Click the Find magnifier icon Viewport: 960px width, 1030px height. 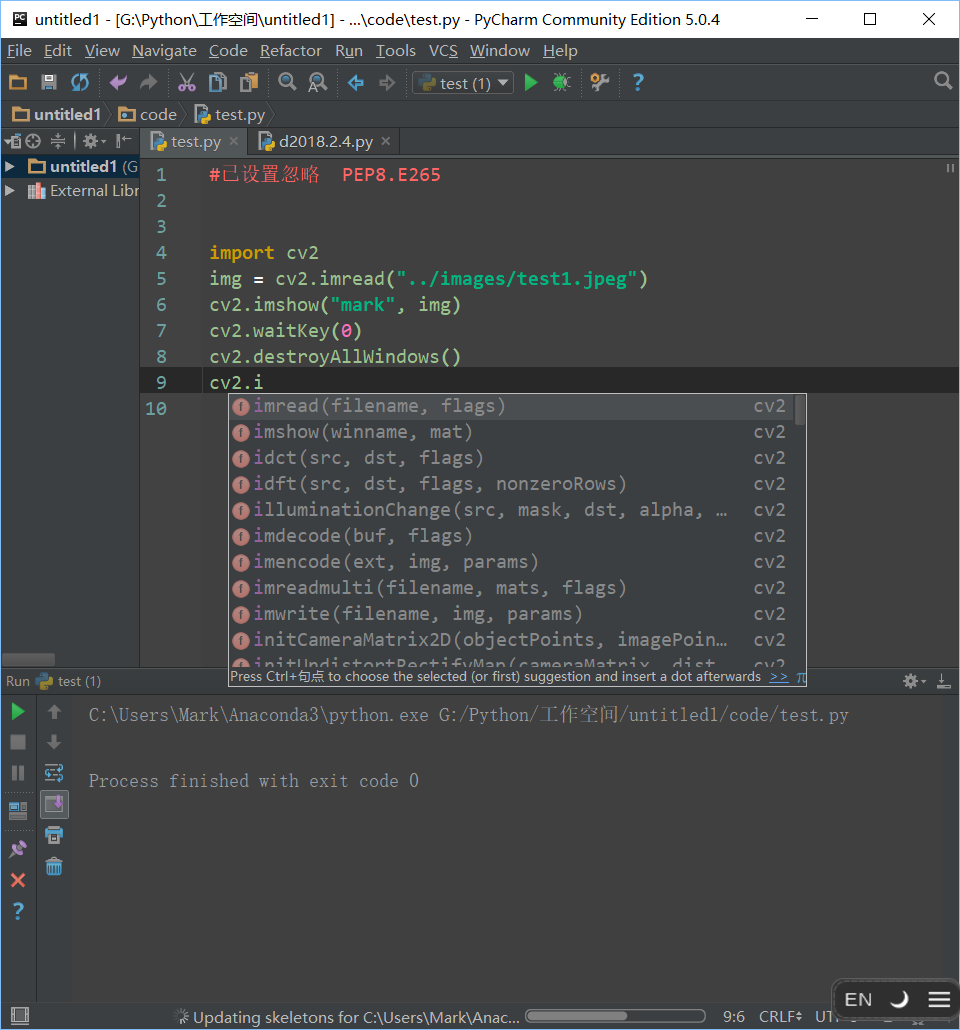pos(286,83)
